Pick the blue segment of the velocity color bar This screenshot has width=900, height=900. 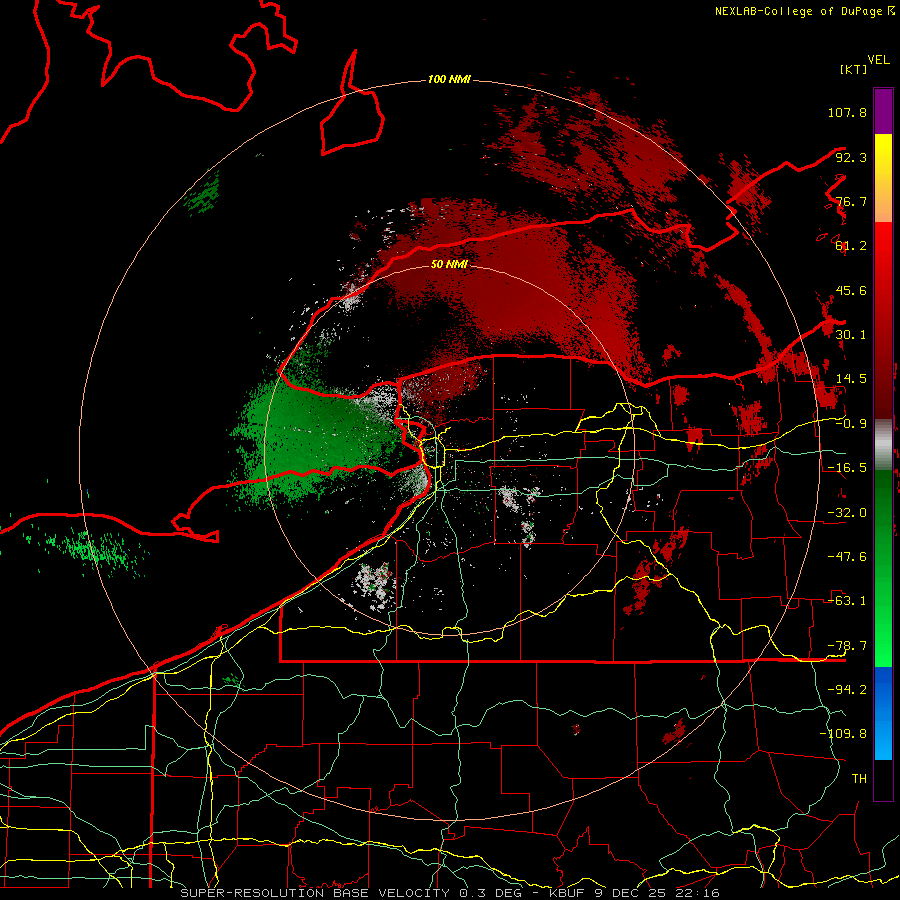coord(883,713)
